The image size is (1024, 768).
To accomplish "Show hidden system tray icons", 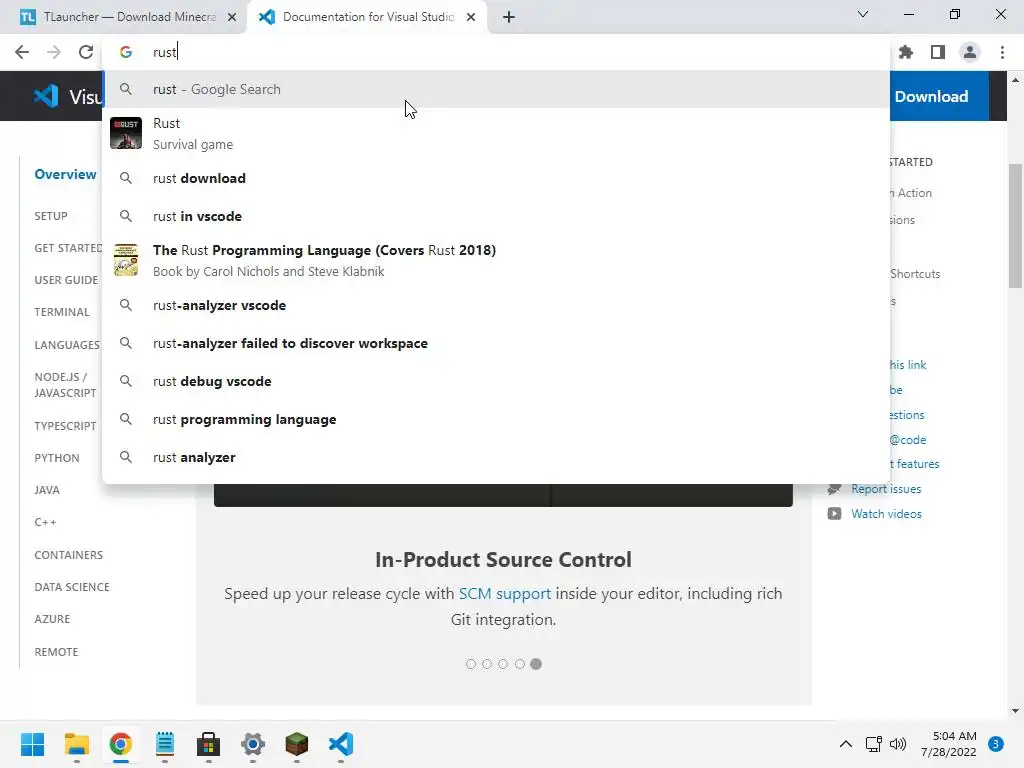I will click(x=845, y=744).
